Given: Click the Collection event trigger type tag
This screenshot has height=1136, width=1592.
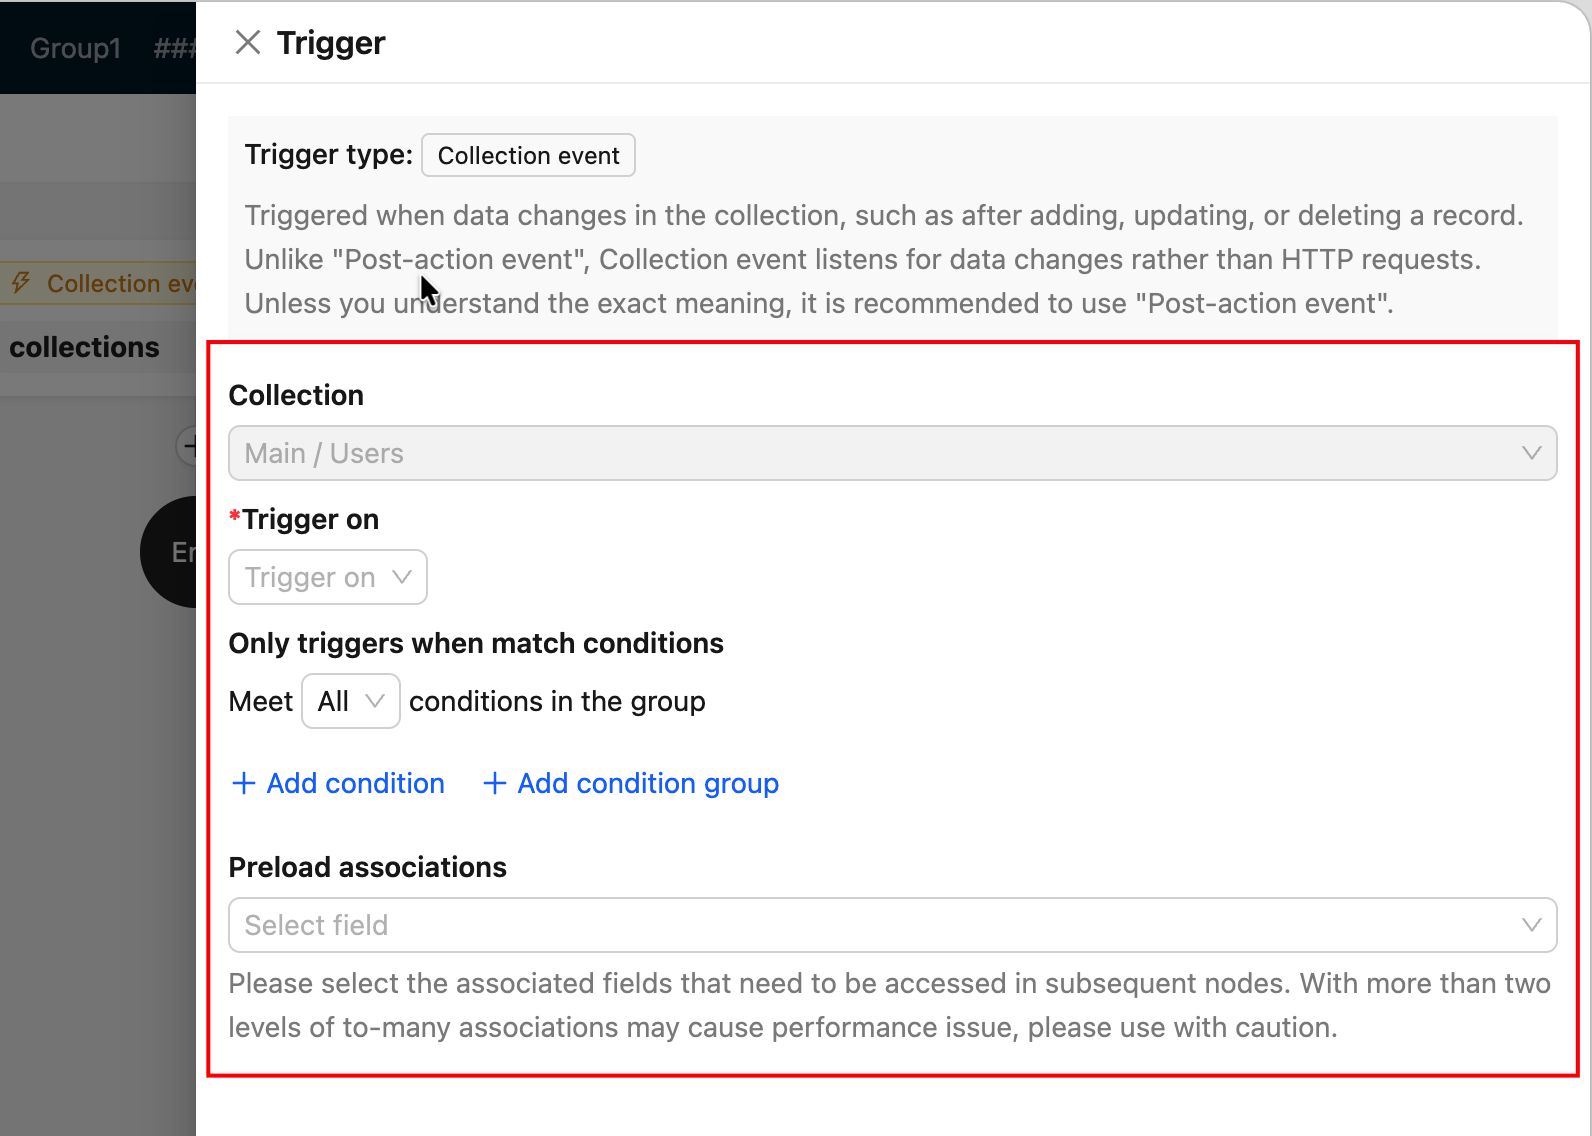Looking at the screenshot, I should (x=528, y=155).
